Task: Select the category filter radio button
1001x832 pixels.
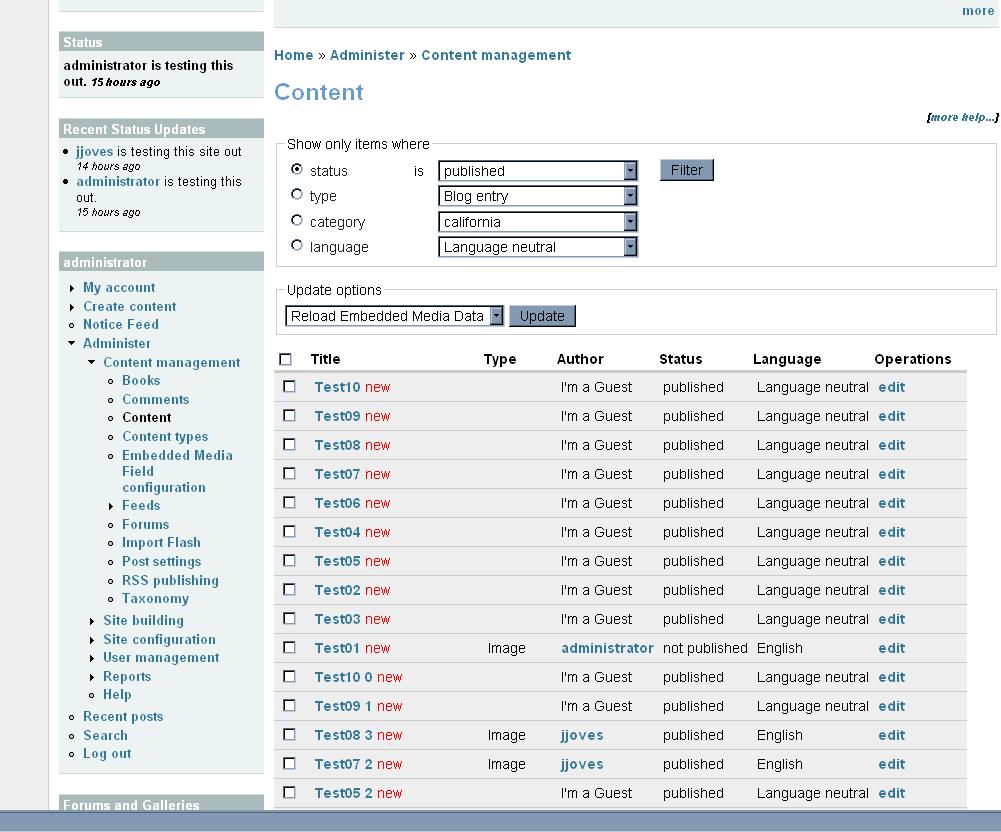Action: [296, 221]
